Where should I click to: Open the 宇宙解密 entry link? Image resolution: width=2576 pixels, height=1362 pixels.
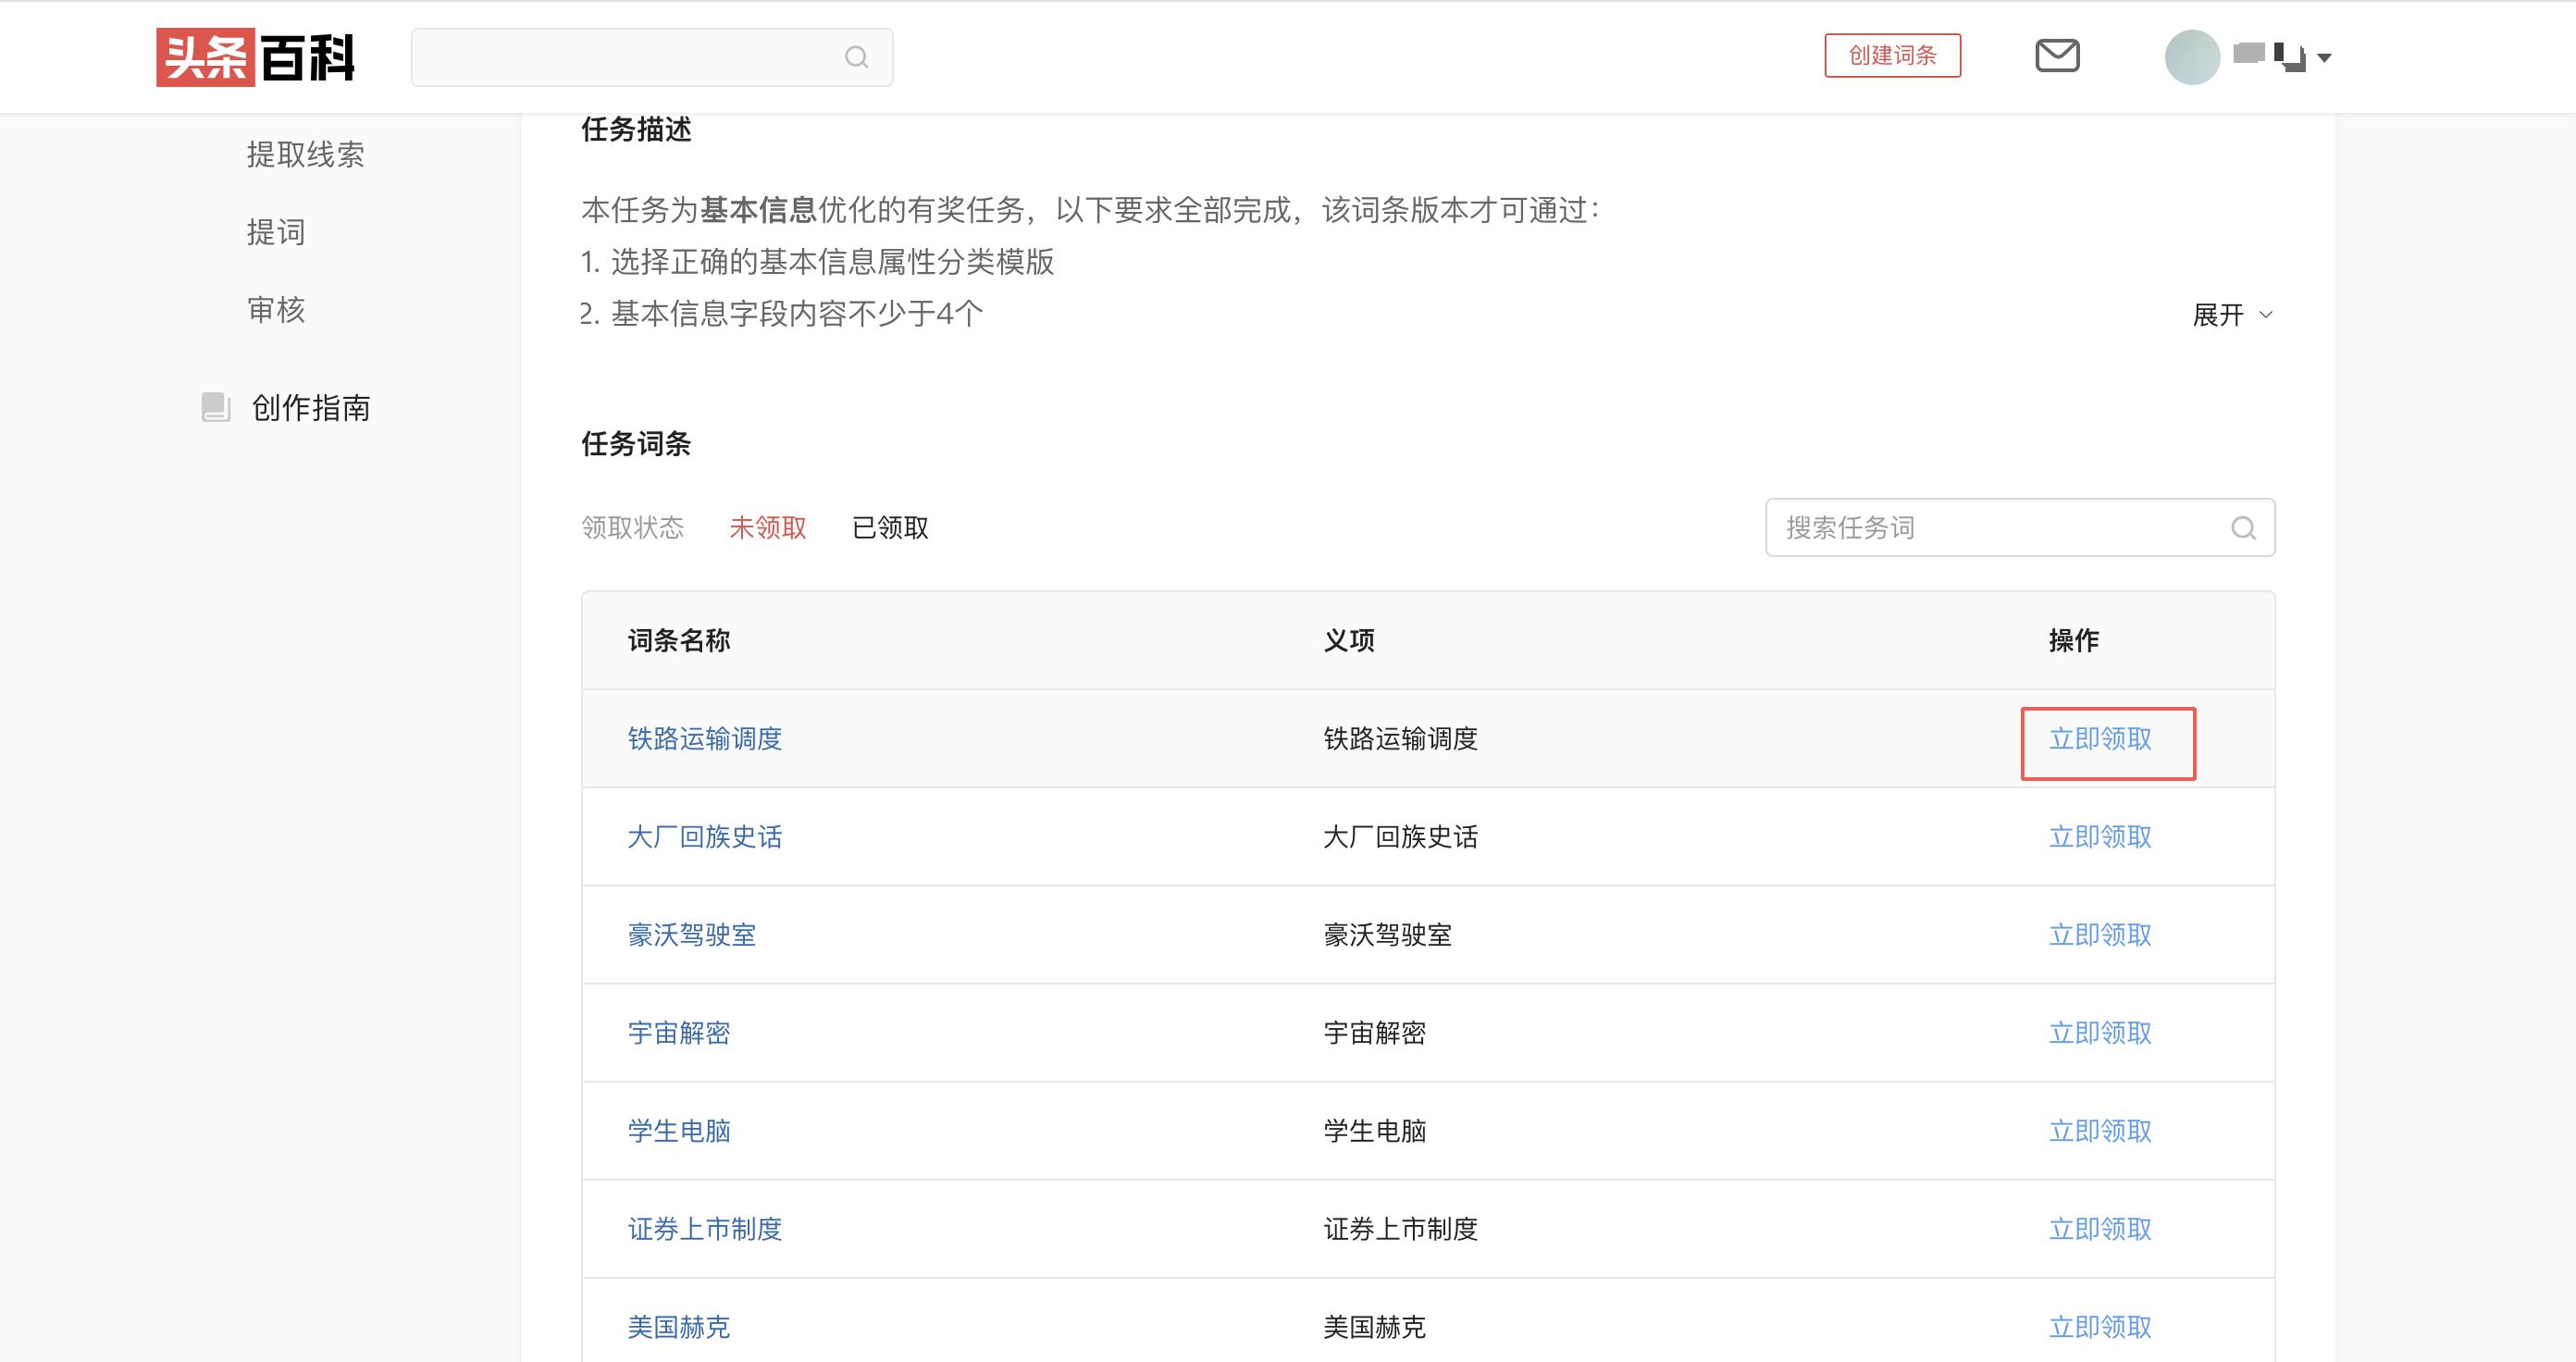[x=678, y=1033]
